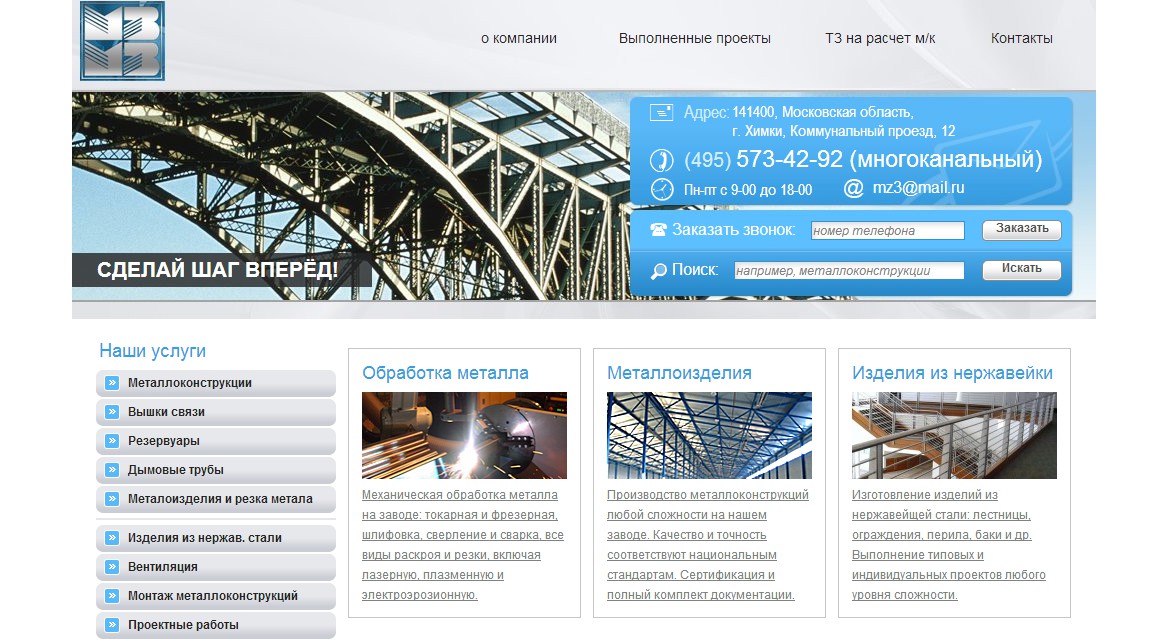This screenshot has width=1164, height=639.
Task: Select Монтаж металлоконструкций service
Action: 216,595
